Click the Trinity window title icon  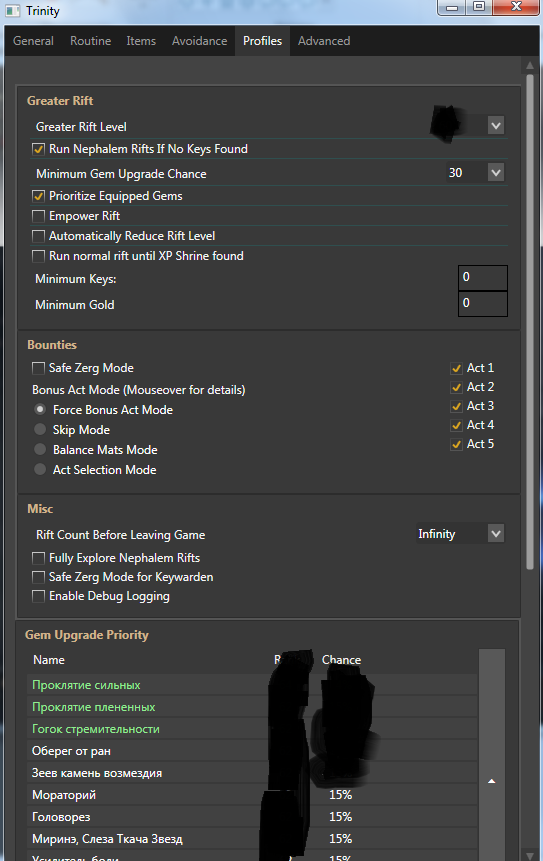(x=12, y=11)
